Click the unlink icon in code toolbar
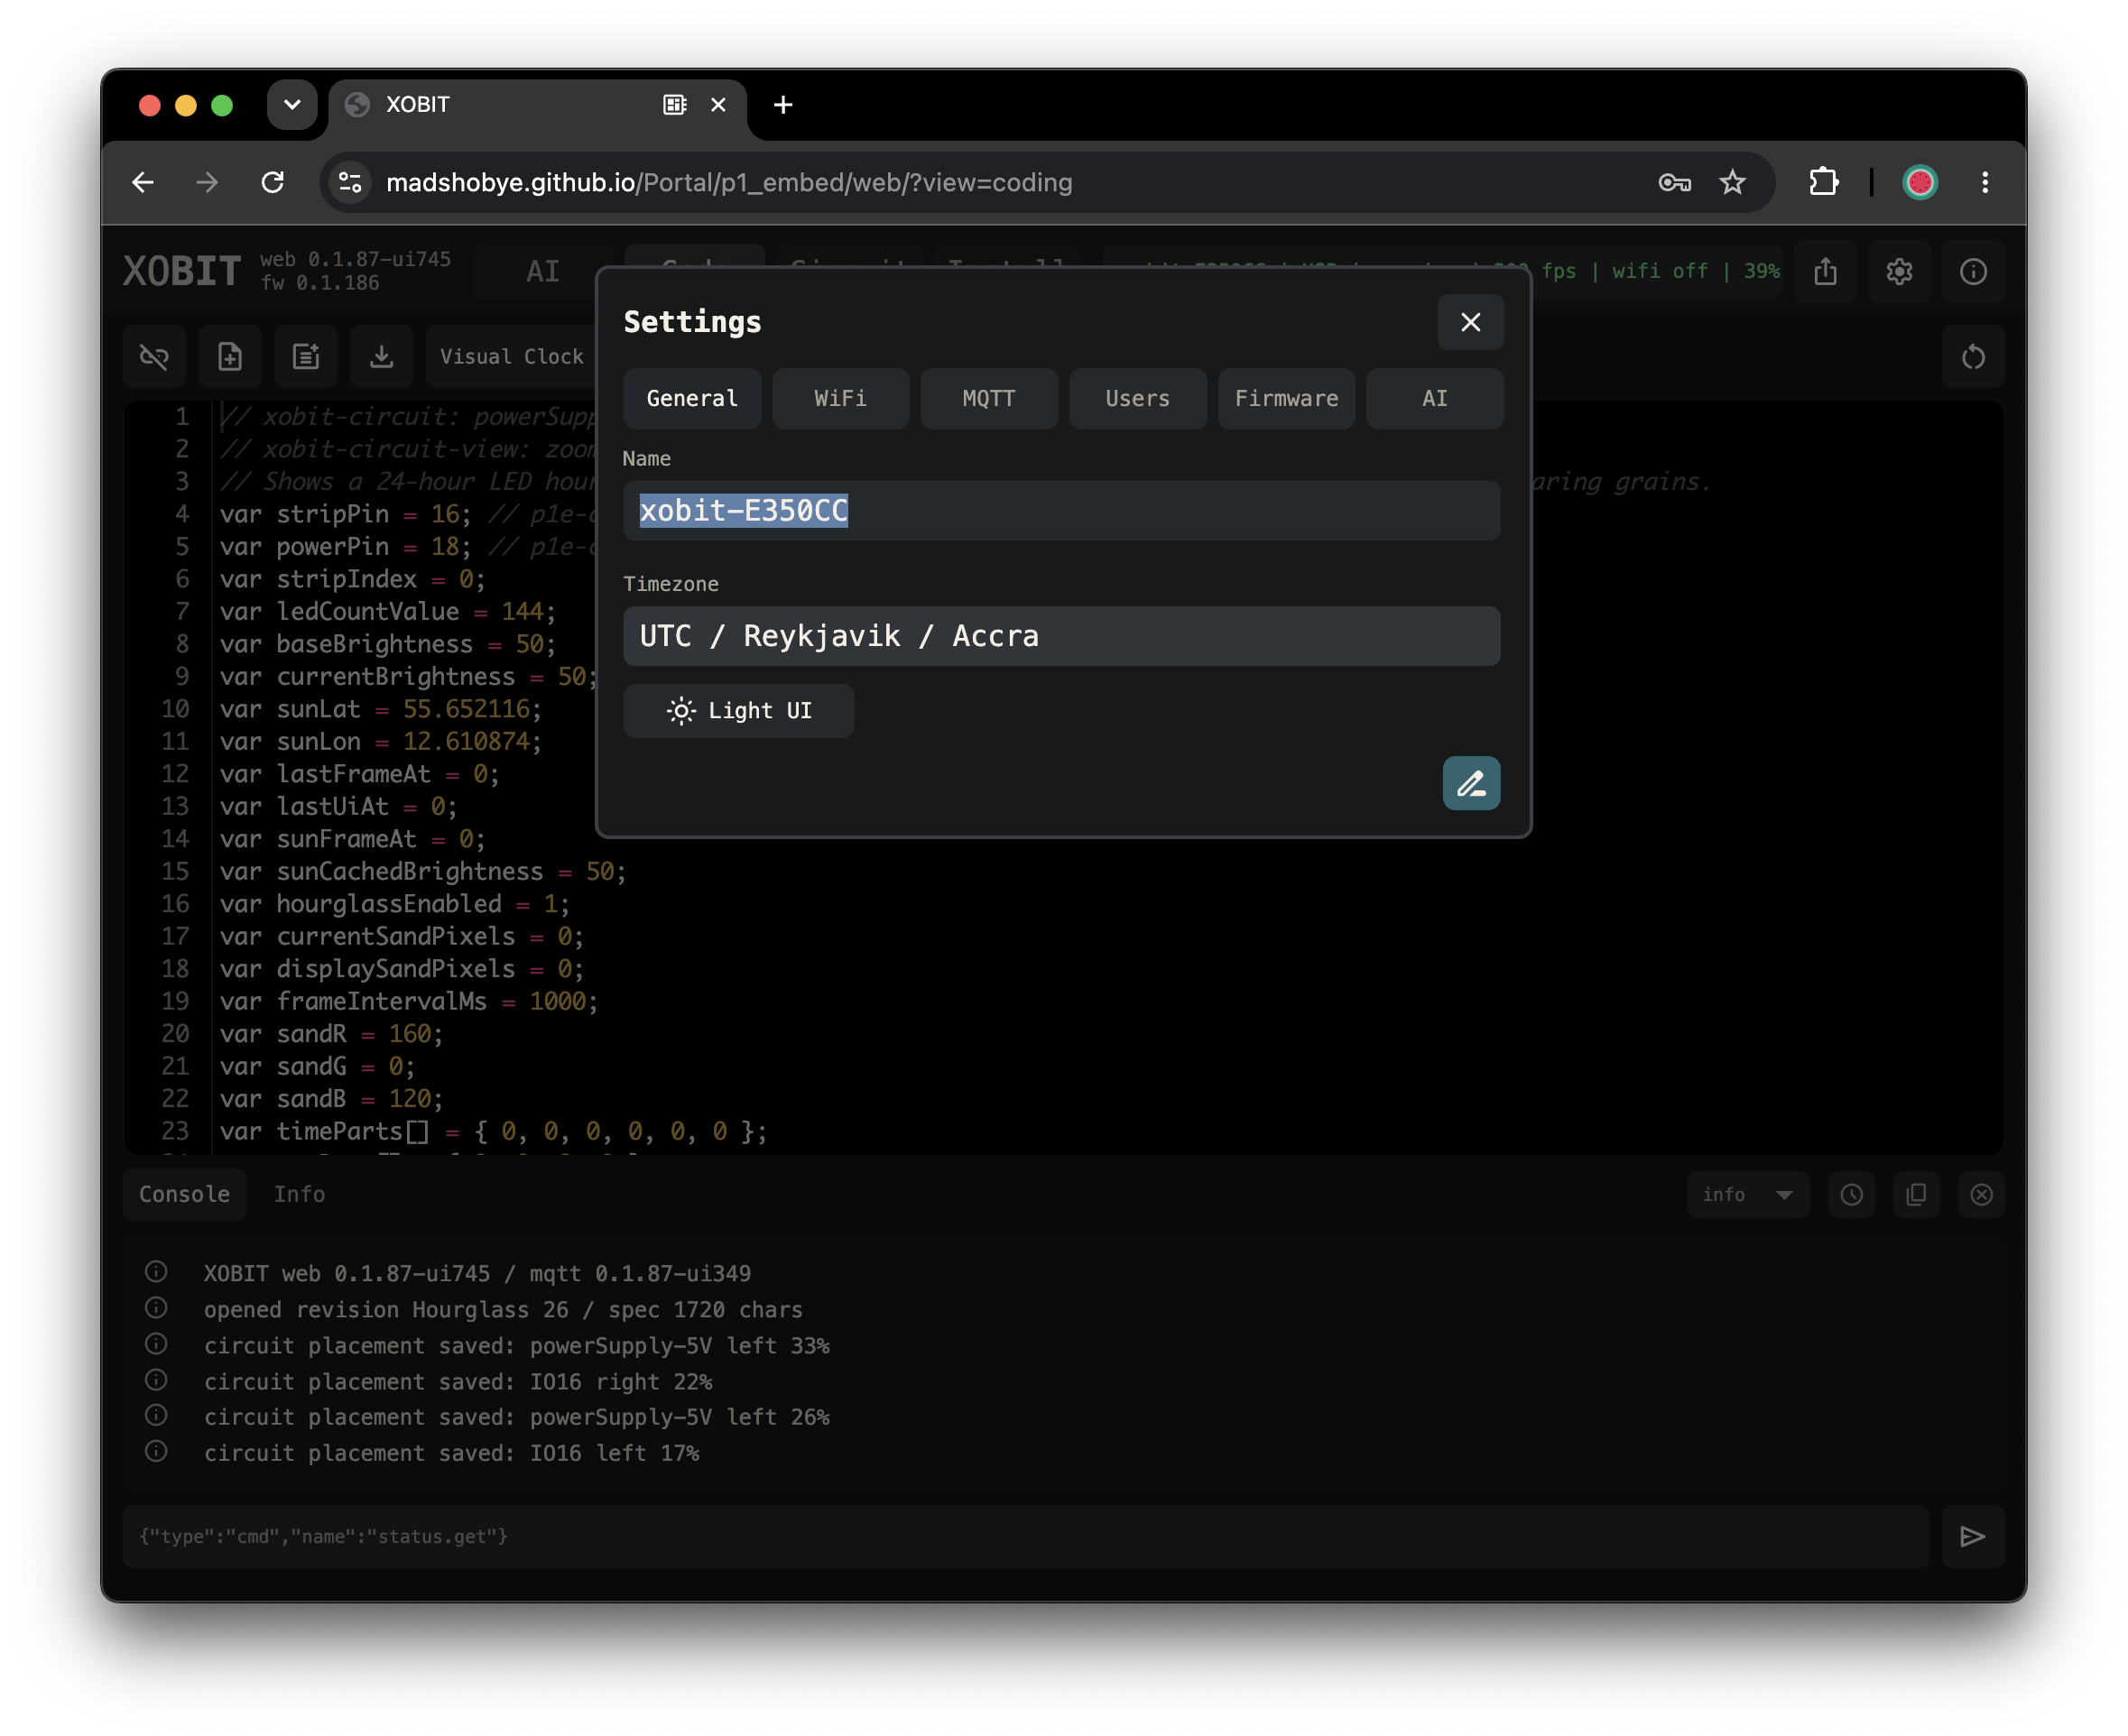Image resolution: width=2128 pixels, height=1736 pixels. (154, 357)
